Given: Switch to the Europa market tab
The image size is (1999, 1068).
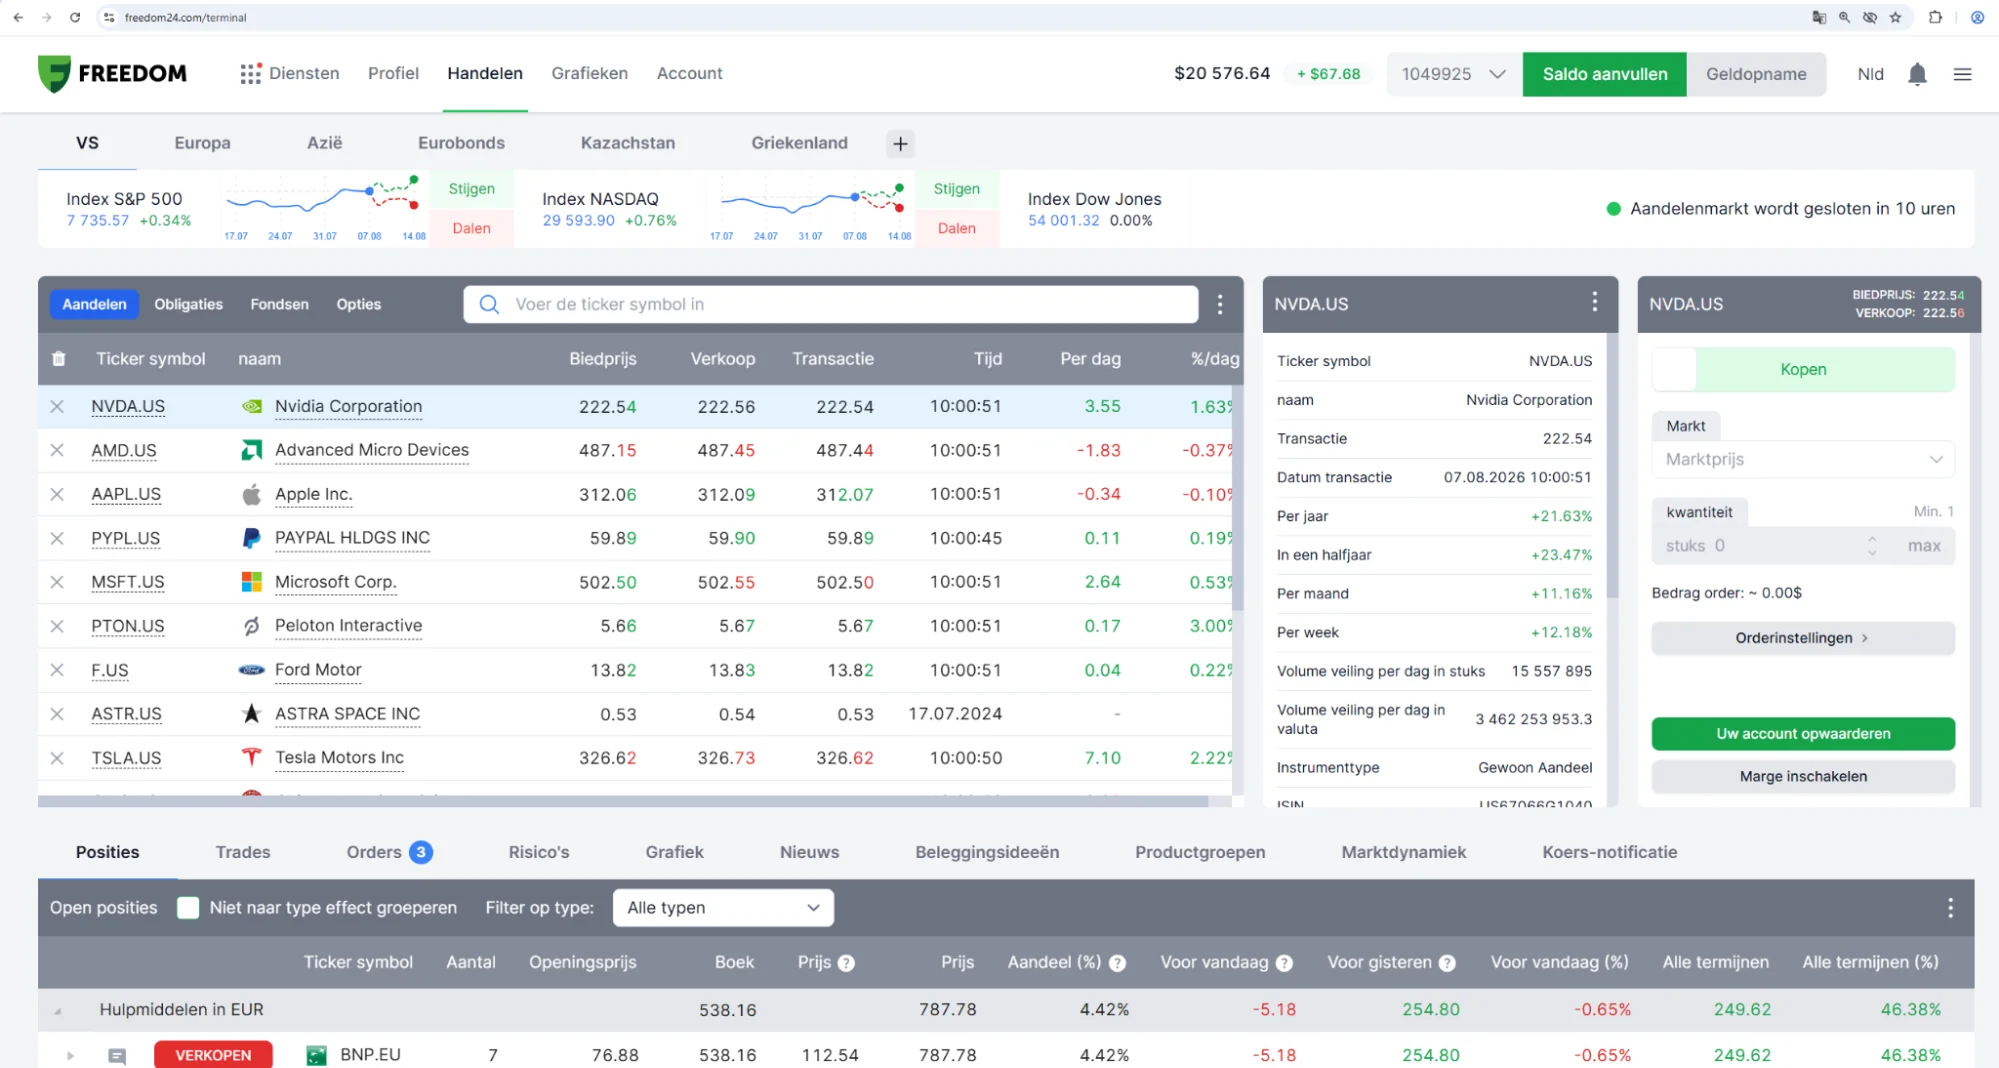Looking at the screenshot, I should (202, 143).
